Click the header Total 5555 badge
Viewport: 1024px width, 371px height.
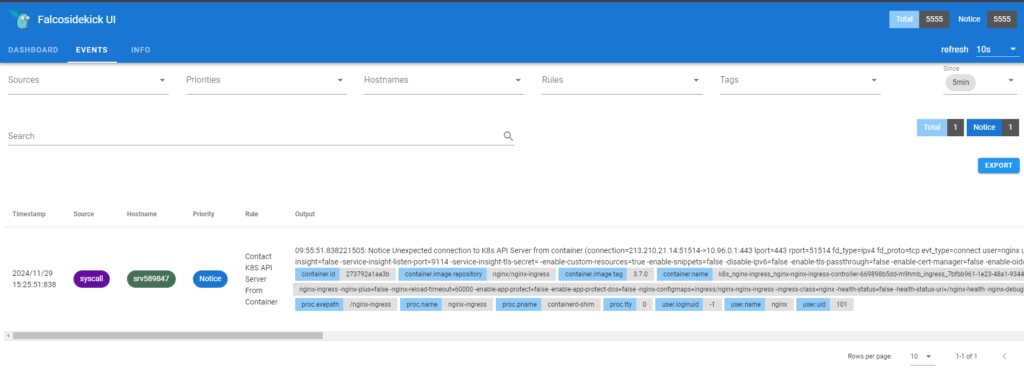coord(920,20)
